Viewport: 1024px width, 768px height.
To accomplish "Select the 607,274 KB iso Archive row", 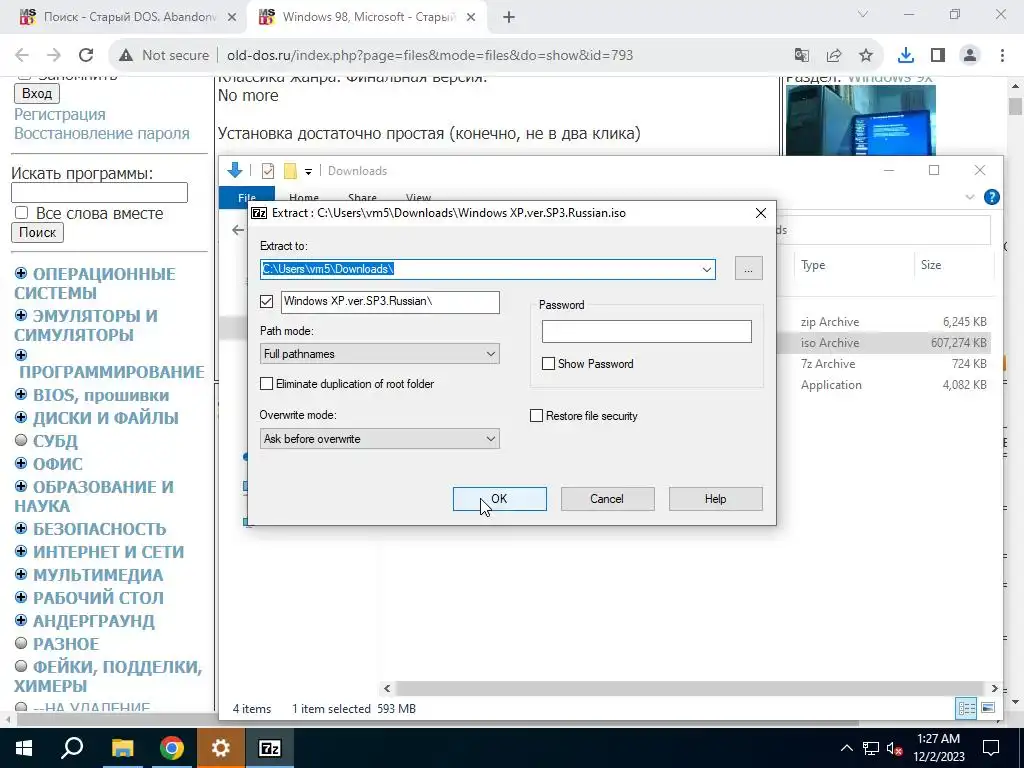I will point(885,343).
